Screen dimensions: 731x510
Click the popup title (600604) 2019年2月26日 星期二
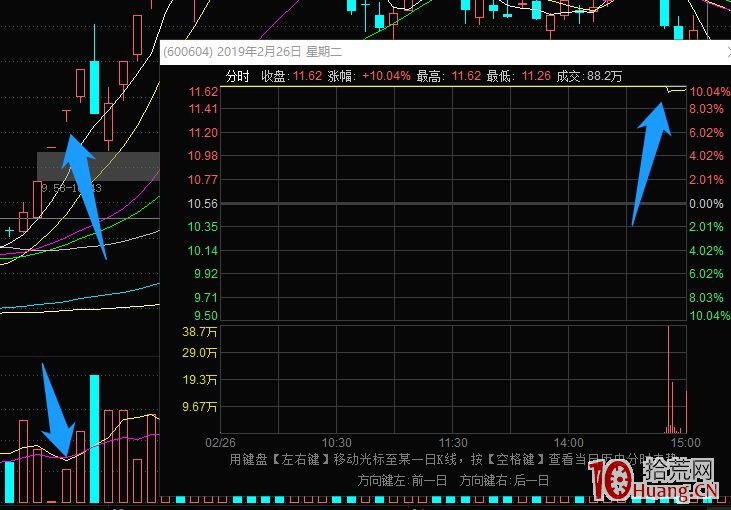[x=252, y=52]
